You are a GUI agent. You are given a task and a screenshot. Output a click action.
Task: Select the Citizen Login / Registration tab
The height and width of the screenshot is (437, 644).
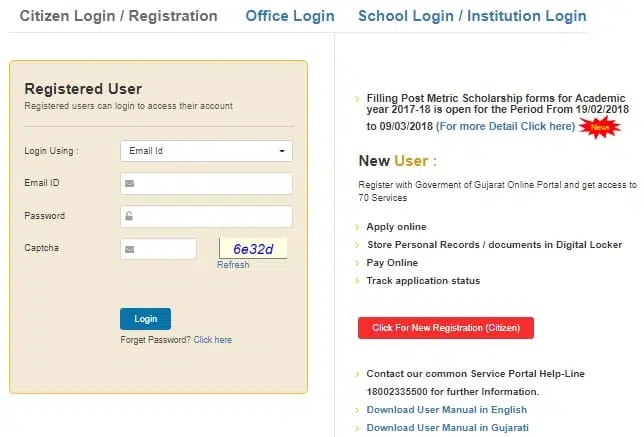[119, 16]
